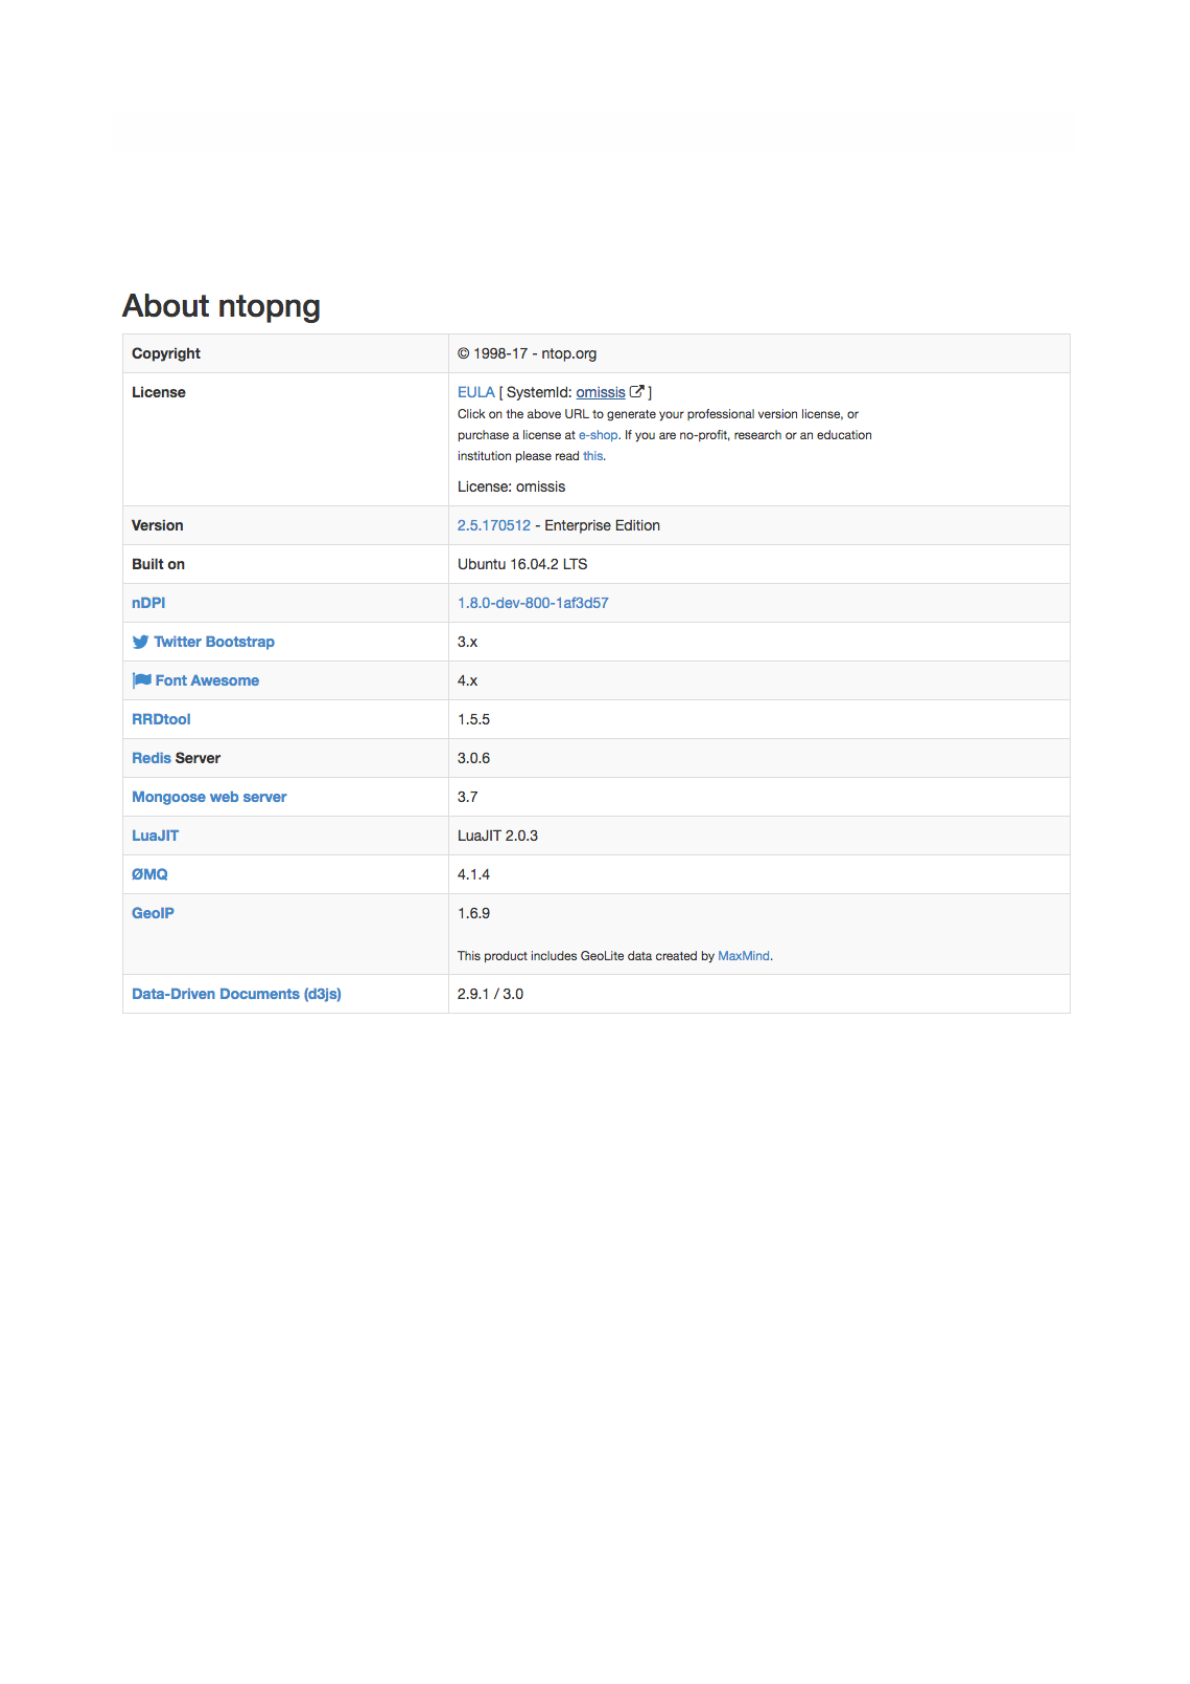
Task: Select ØMQ version '4.1.4'
Action: (x=473, y=874)
